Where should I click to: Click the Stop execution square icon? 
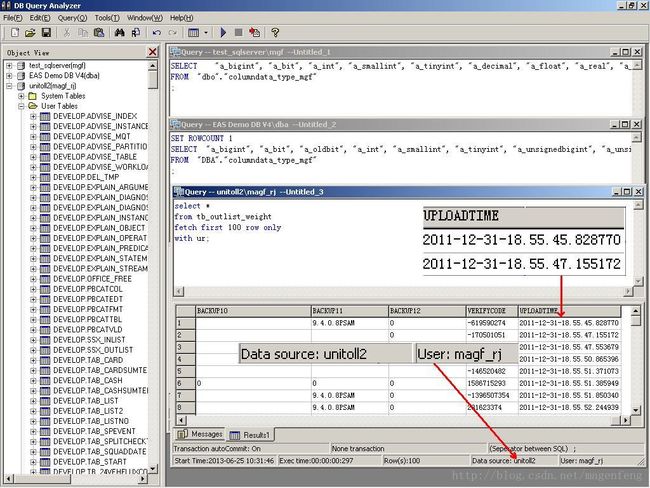click(x=238, y=32)
